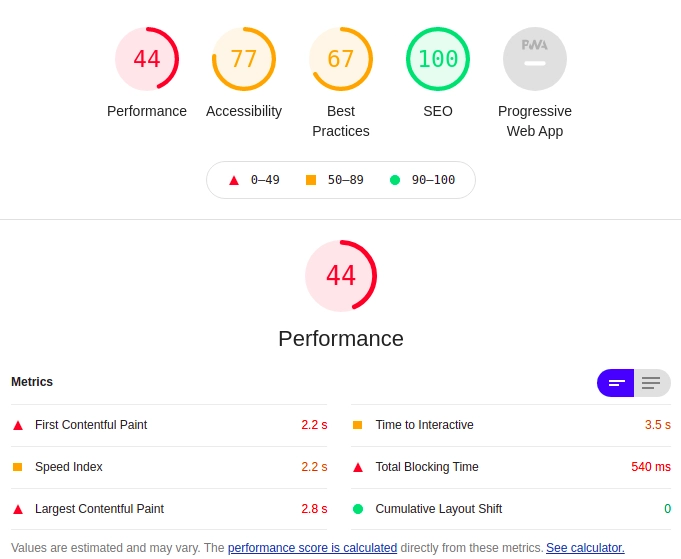Click the red triangle beside First Contentful Paint

click(x=18, y=425)
